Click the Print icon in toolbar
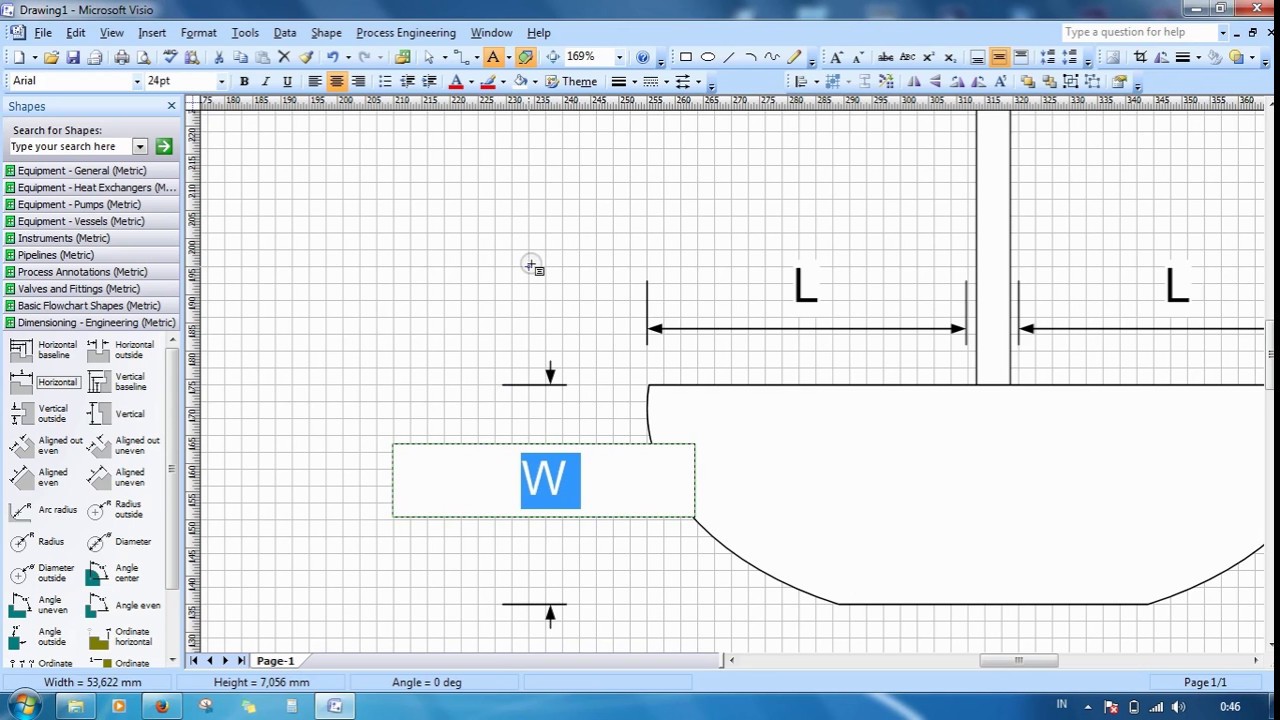The width and height of the screenshot is (1280, 720). coord(122,57)
